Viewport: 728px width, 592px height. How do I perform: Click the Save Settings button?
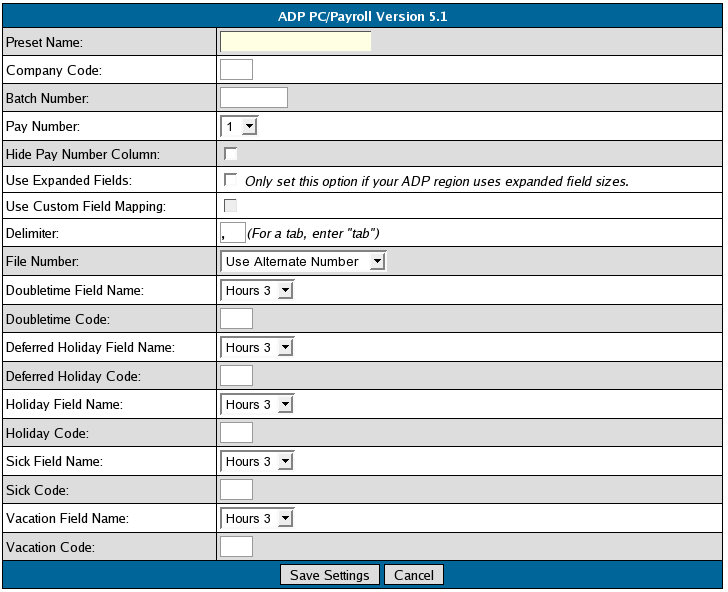330,575
